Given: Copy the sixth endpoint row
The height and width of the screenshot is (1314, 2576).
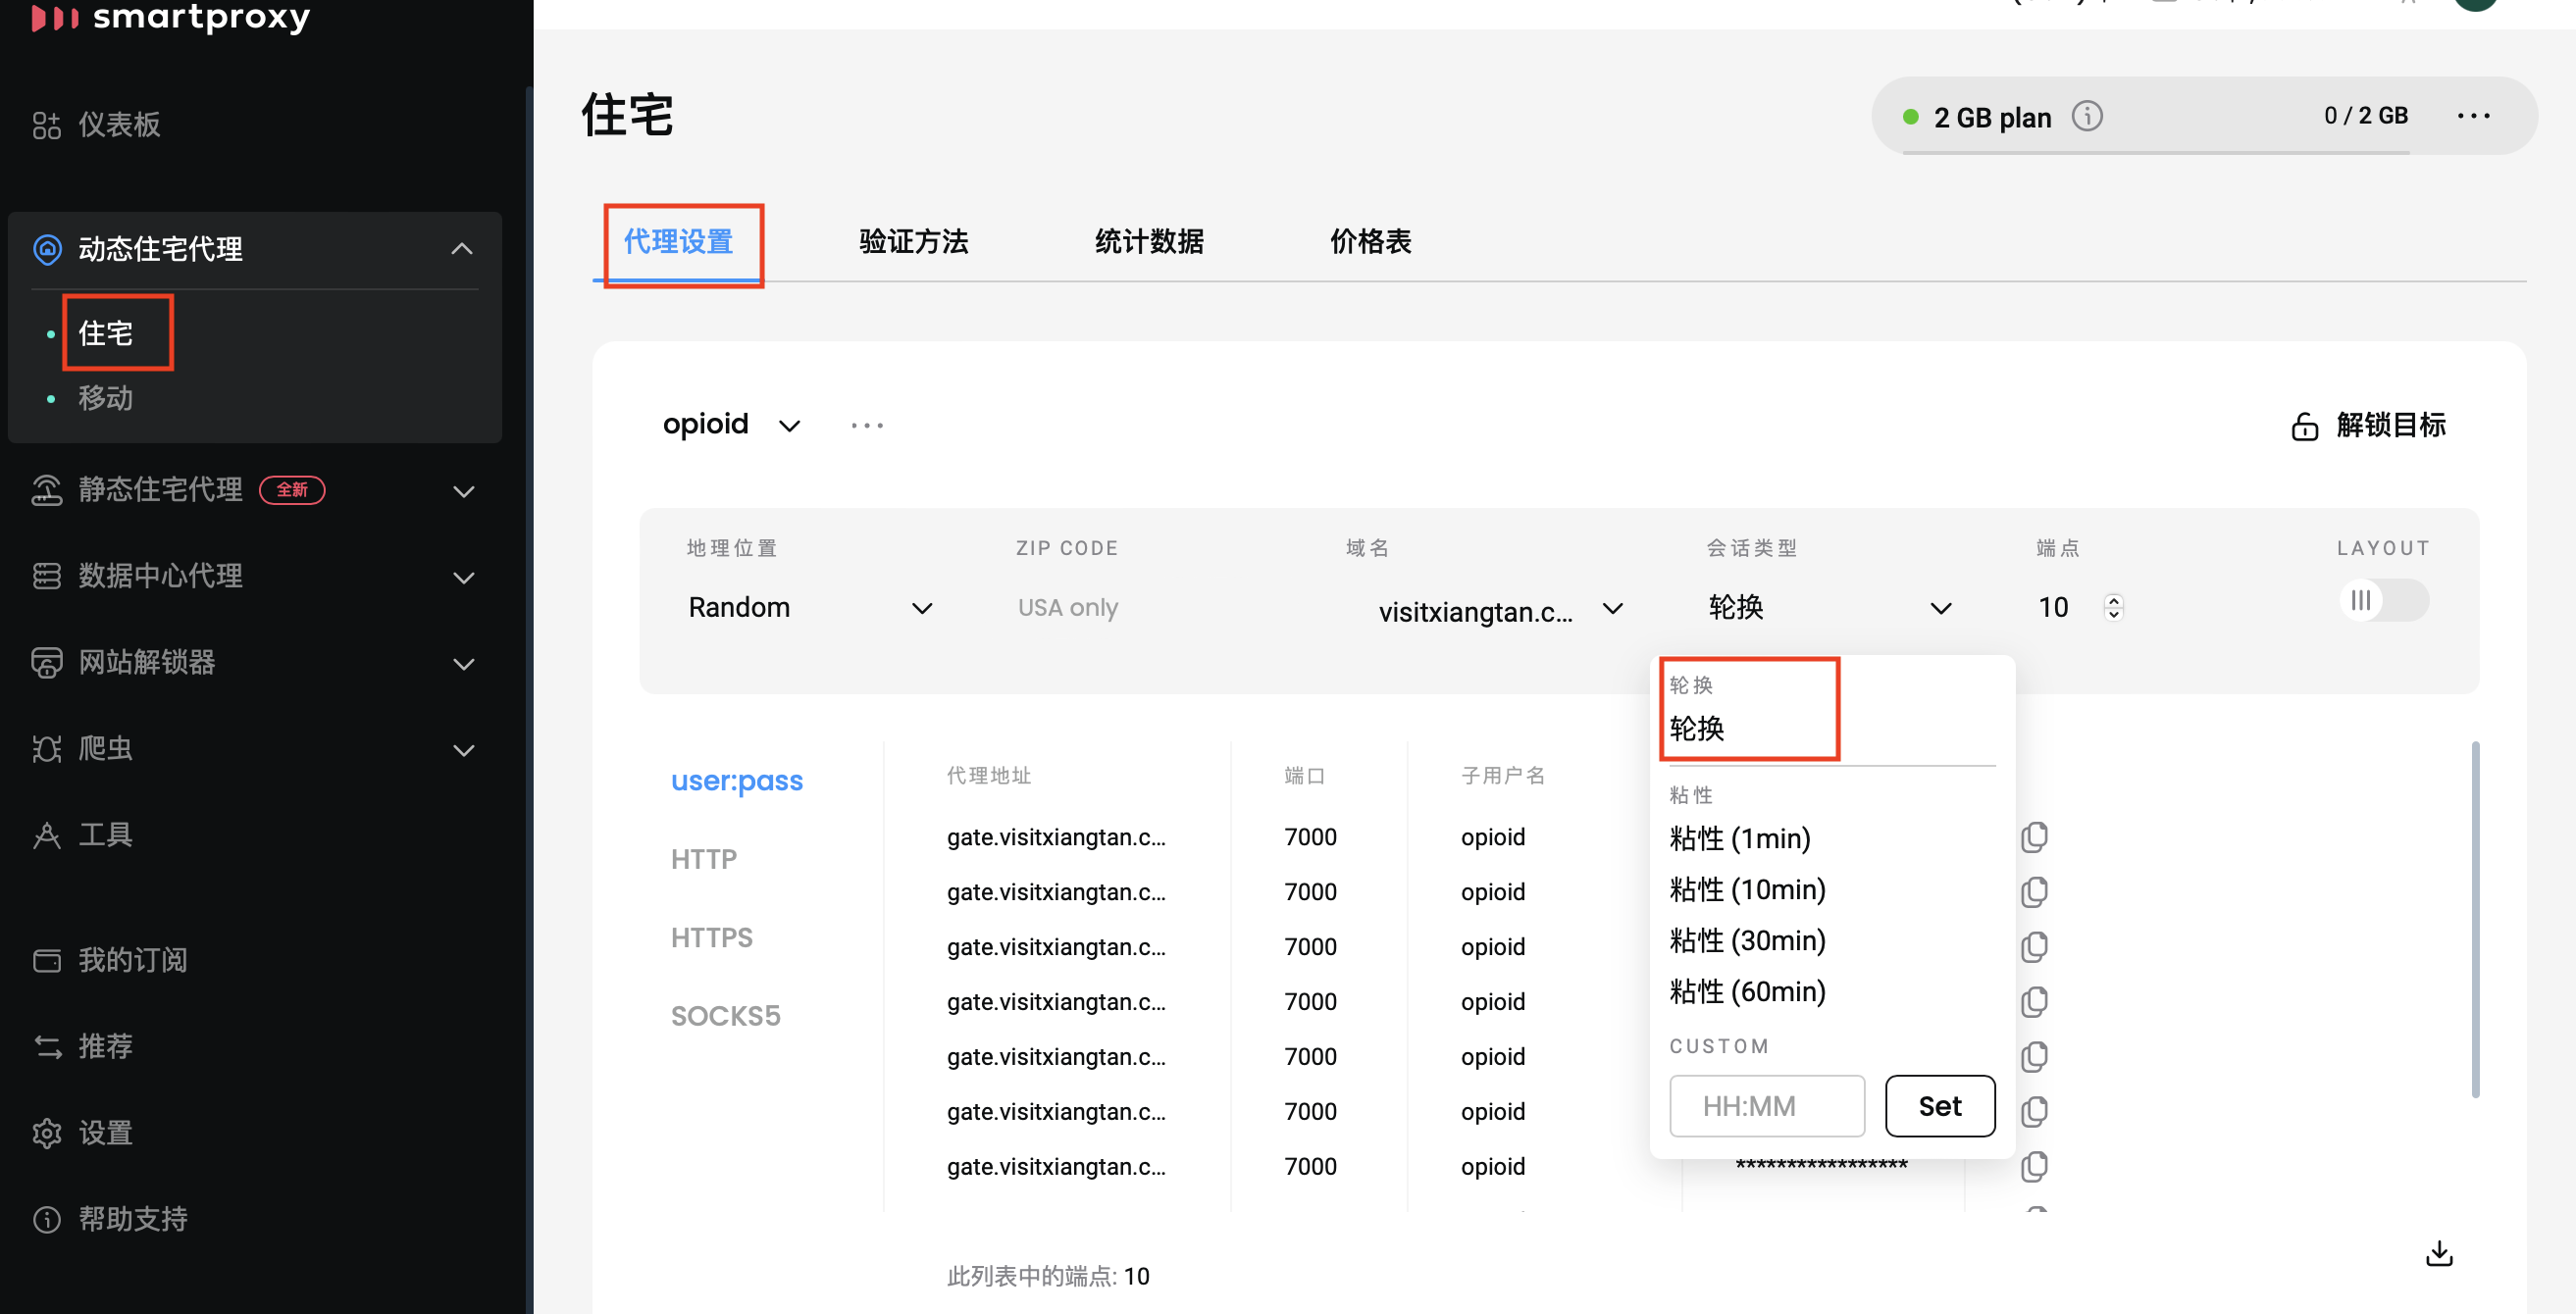Looking at the screenshot, I should (x=2034, y=1112).
